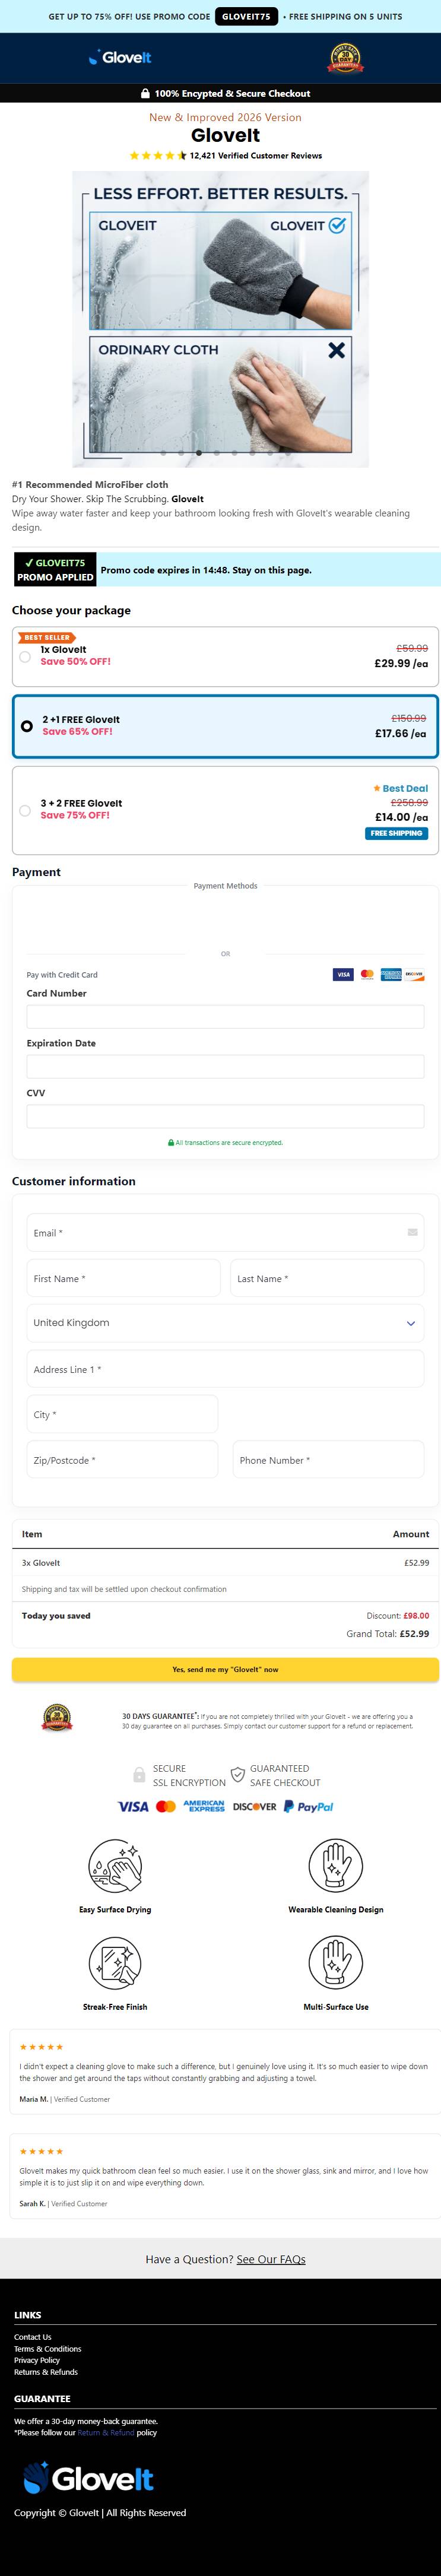
Task: Click the BEST SELLER ribbon tag
Action: [x=47, y=637]
